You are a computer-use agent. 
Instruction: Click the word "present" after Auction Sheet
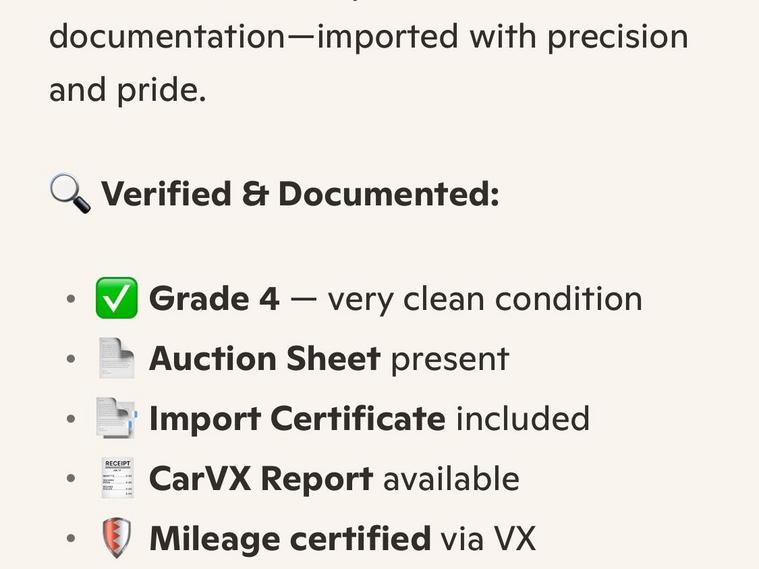tap(449, 359)
